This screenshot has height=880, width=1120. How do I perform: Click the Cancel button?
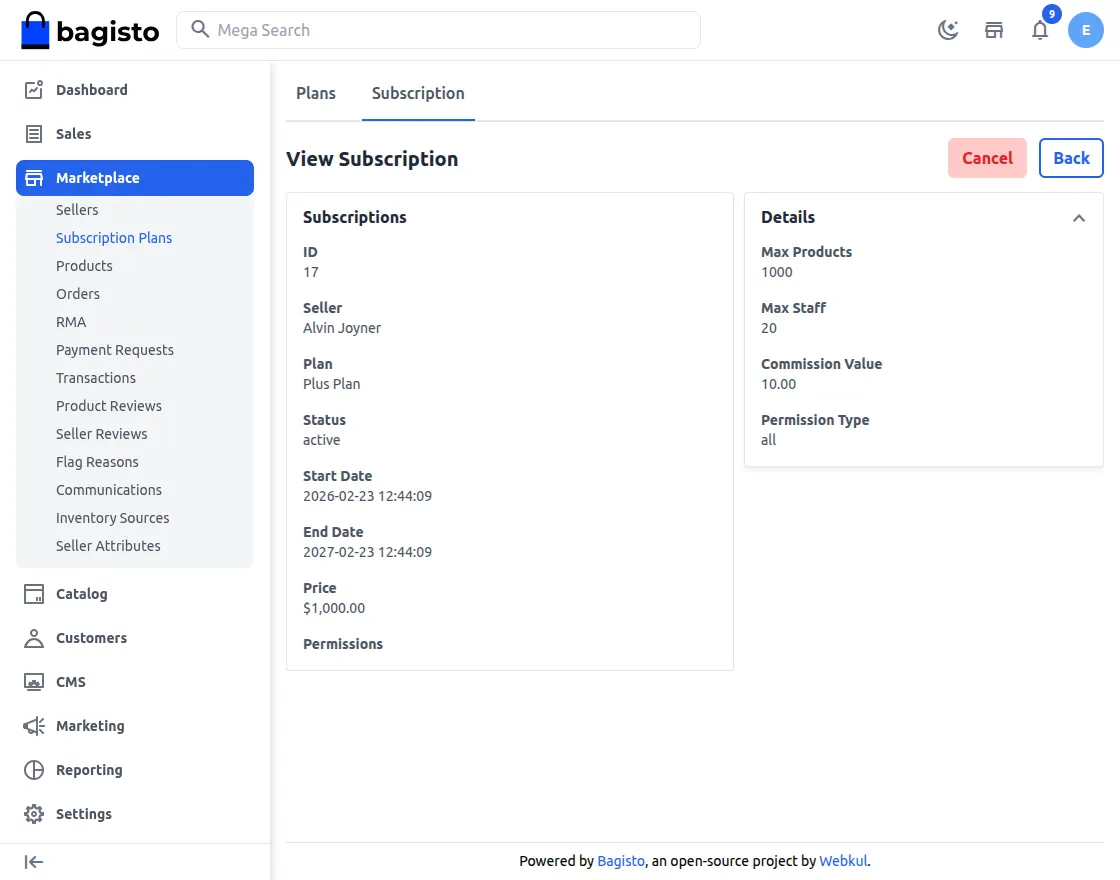[x=987, y=158]
